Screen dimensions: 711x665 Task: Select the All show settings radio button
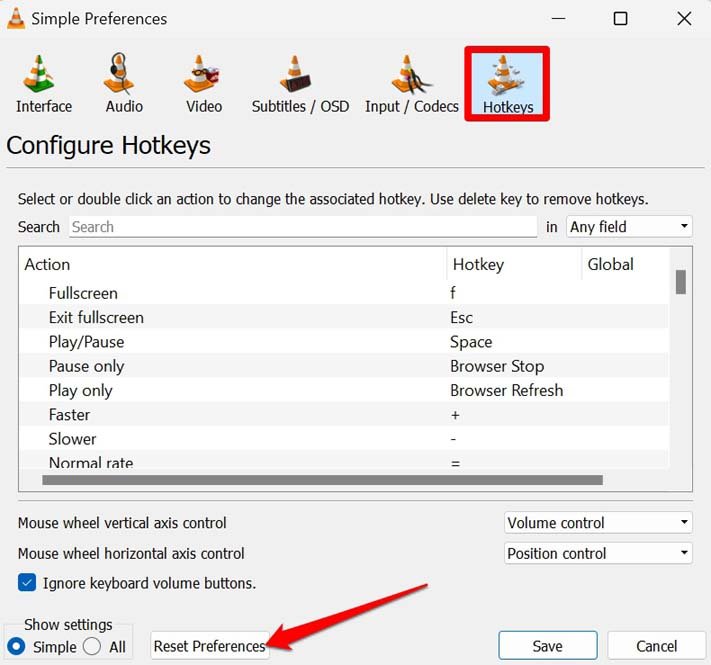pos(92,646)
